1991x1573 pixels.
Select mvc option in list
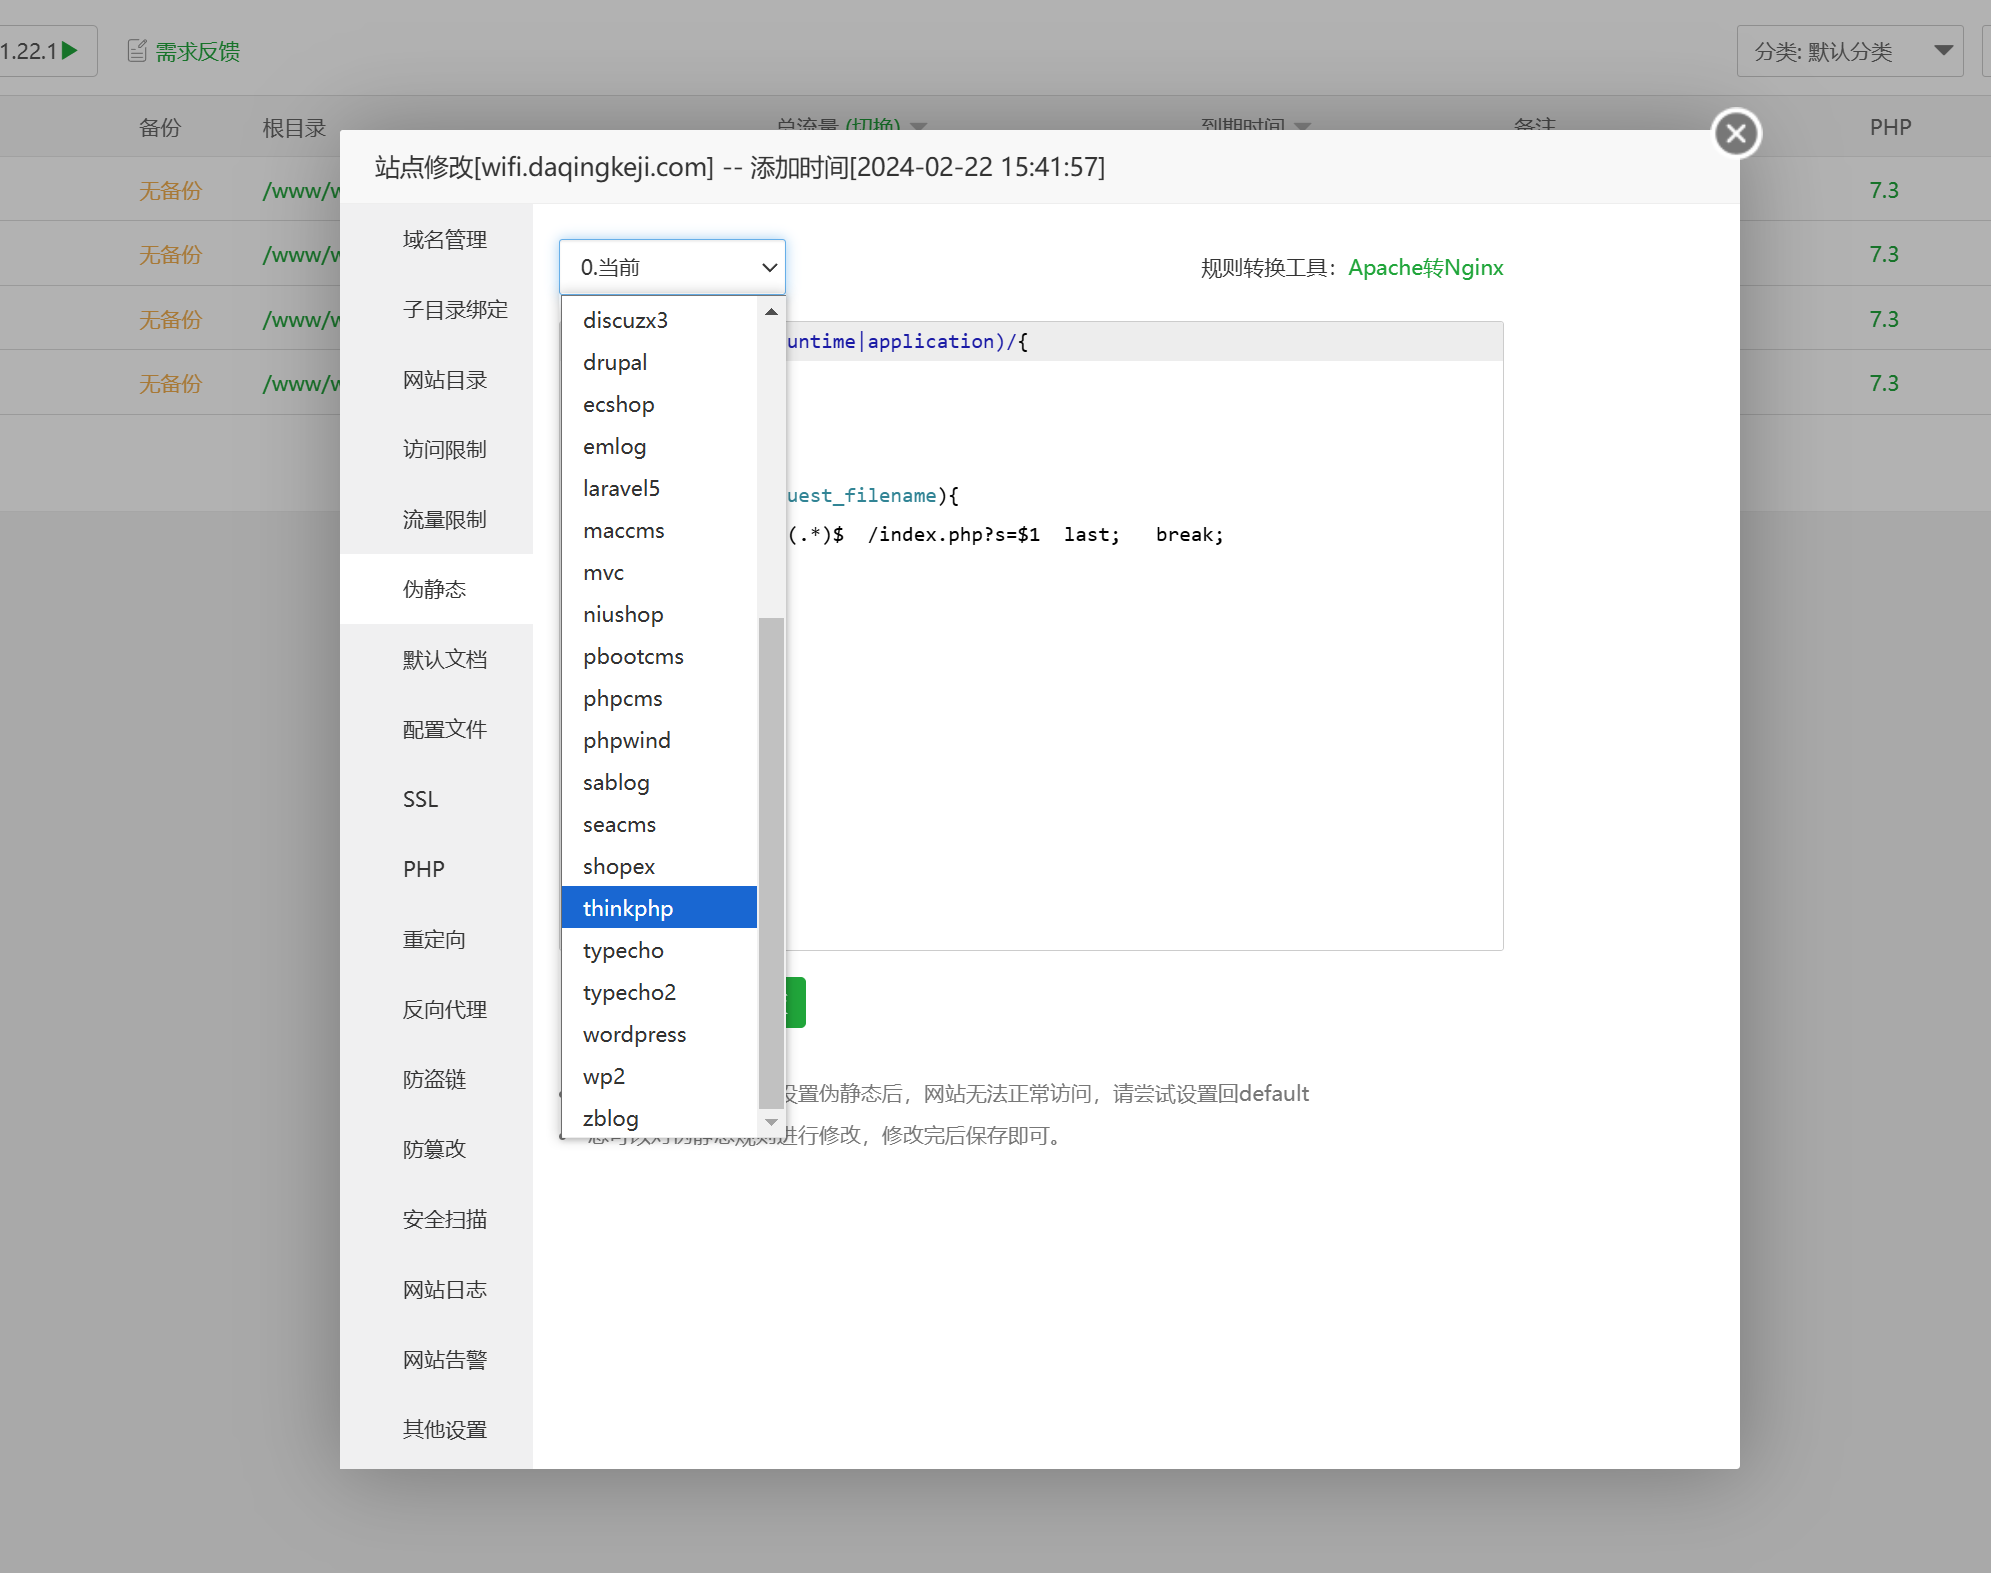pos(659,572)
